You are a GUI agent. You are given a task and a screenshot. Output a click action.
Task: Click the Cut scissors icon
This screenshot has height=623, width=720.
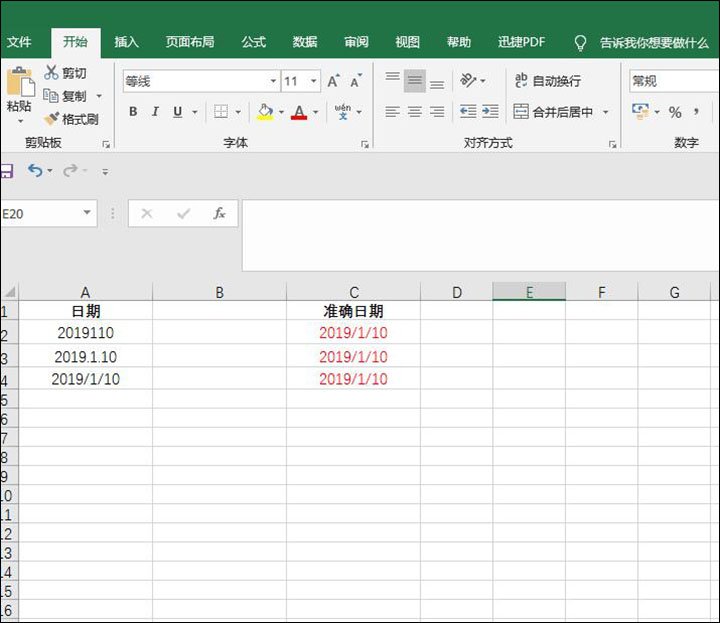coord(51,73)
